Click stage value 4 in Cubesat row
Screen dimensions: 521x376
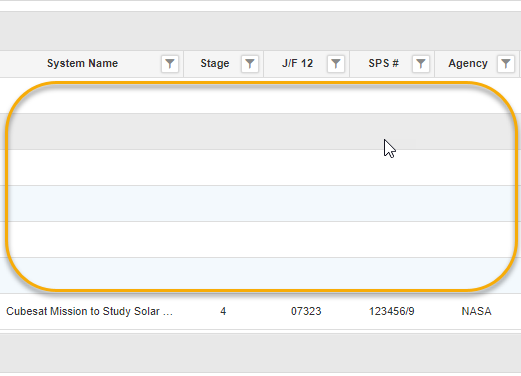223,311
